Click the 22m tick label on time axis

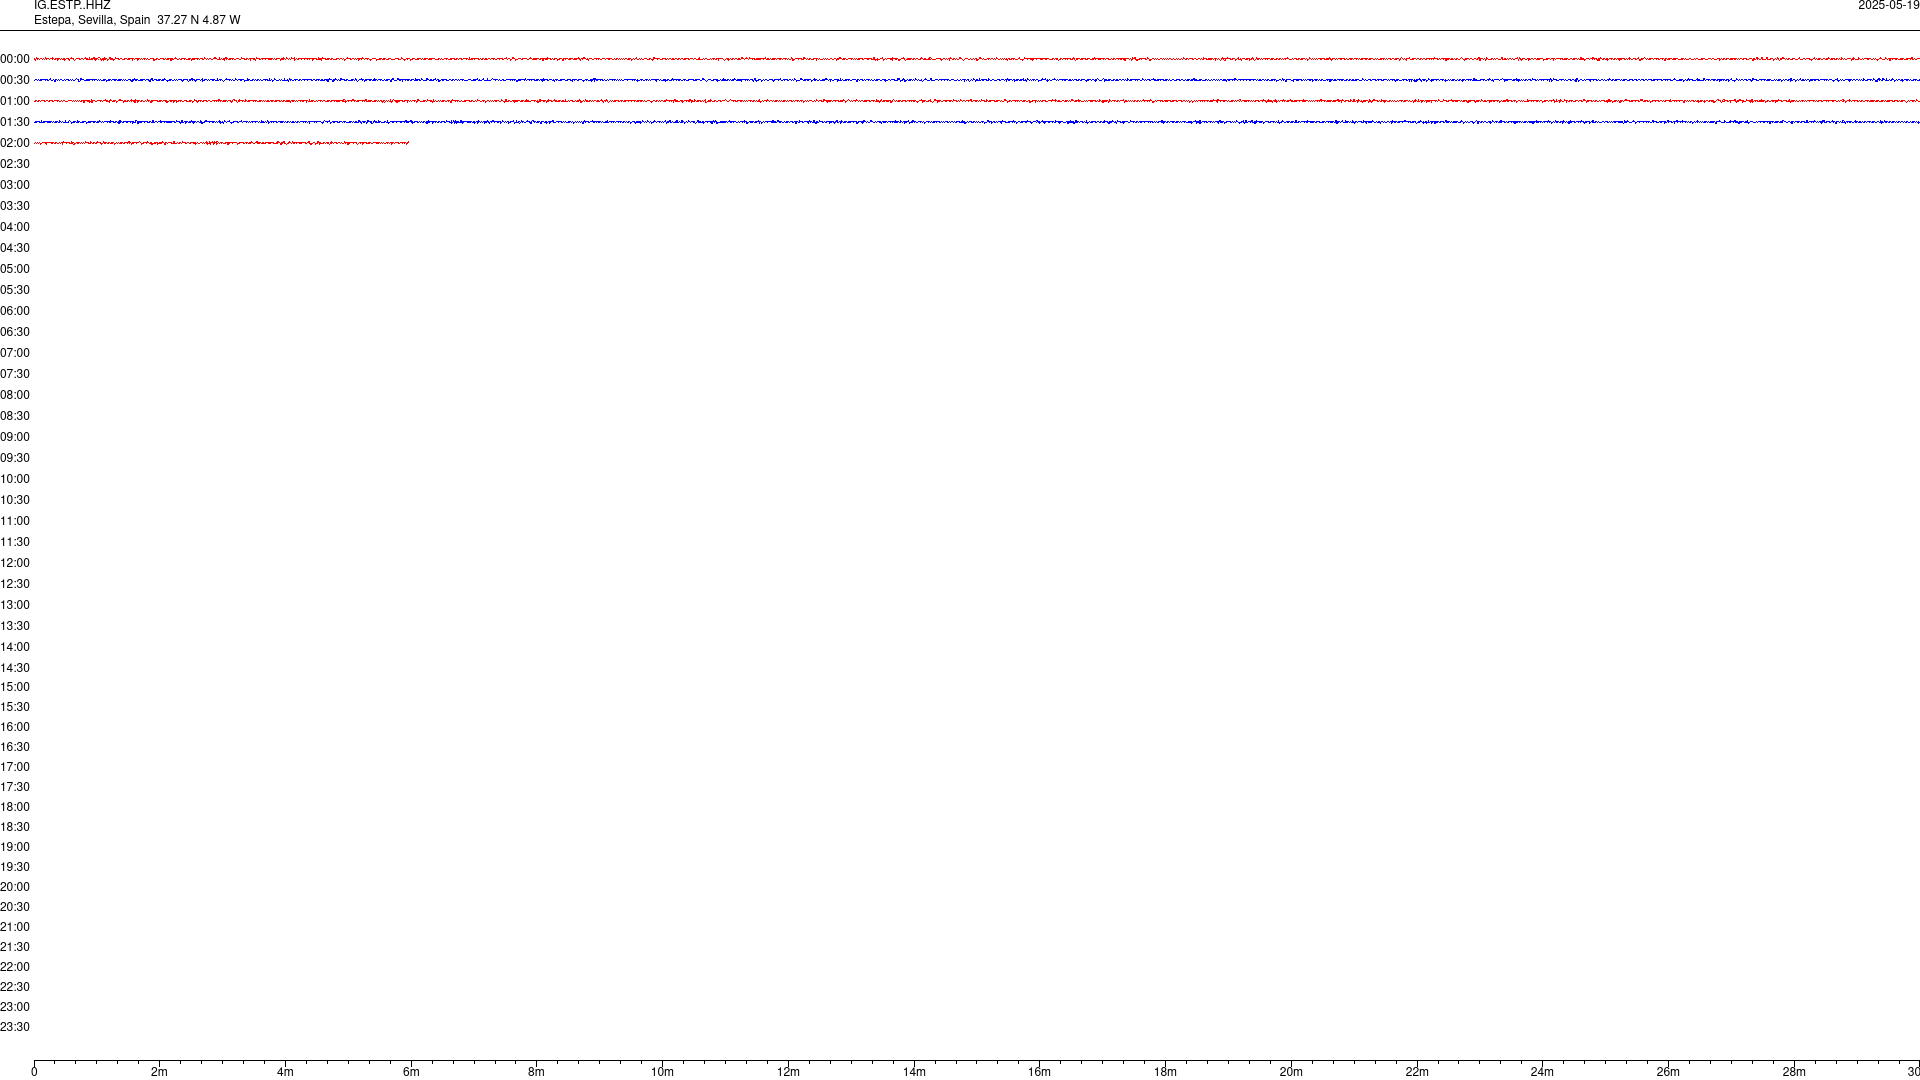[x=1417, y=1072]
